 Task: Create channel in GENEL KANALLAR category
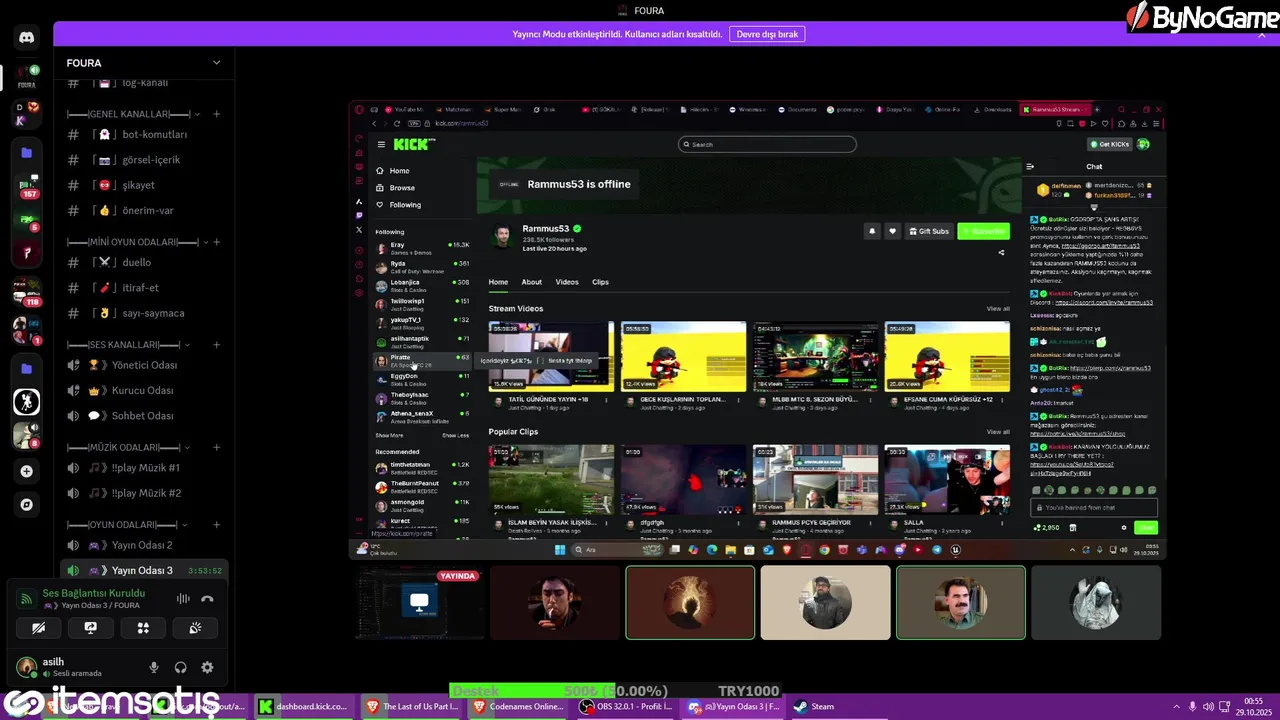(x=216, y=114)
